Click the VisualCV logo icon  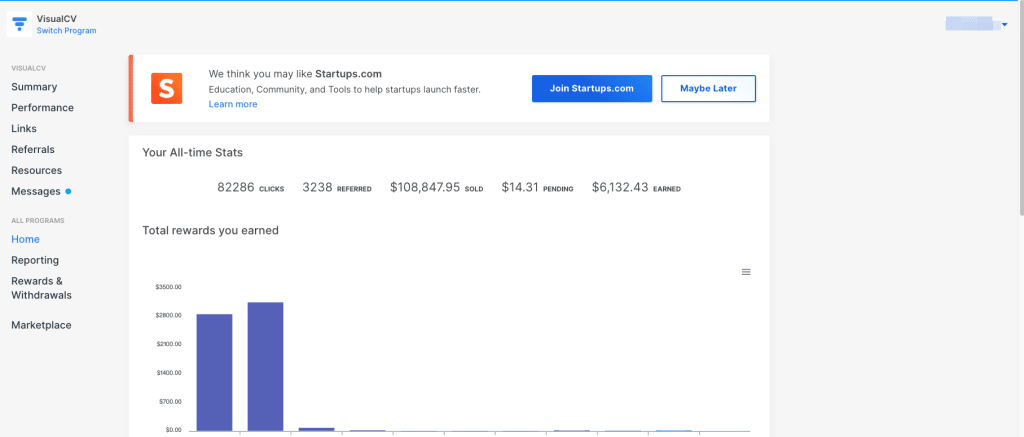19,24
